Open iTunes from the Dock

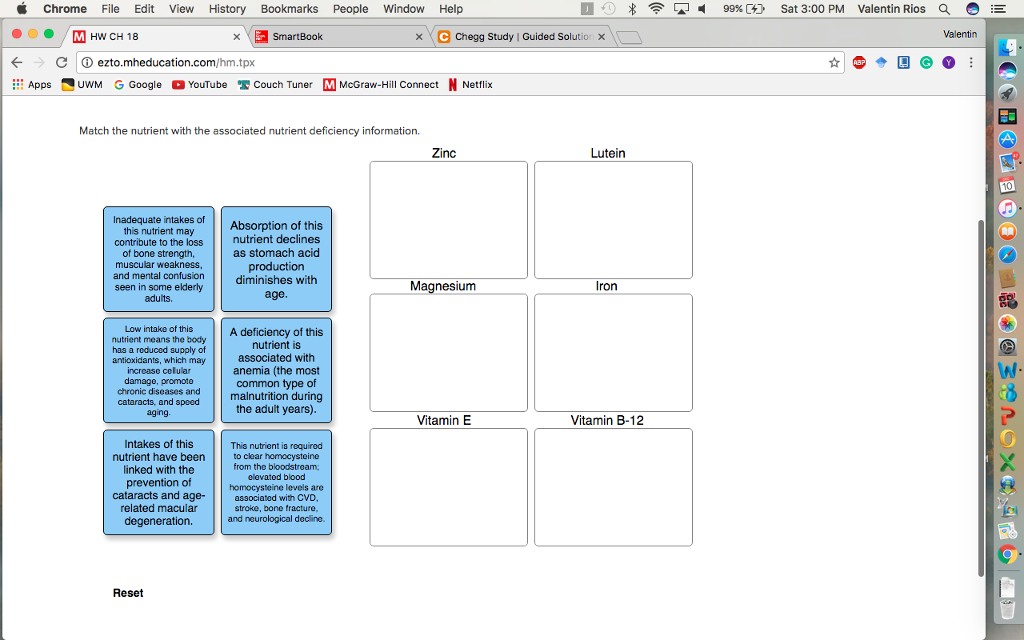[x=1007, y=208]
